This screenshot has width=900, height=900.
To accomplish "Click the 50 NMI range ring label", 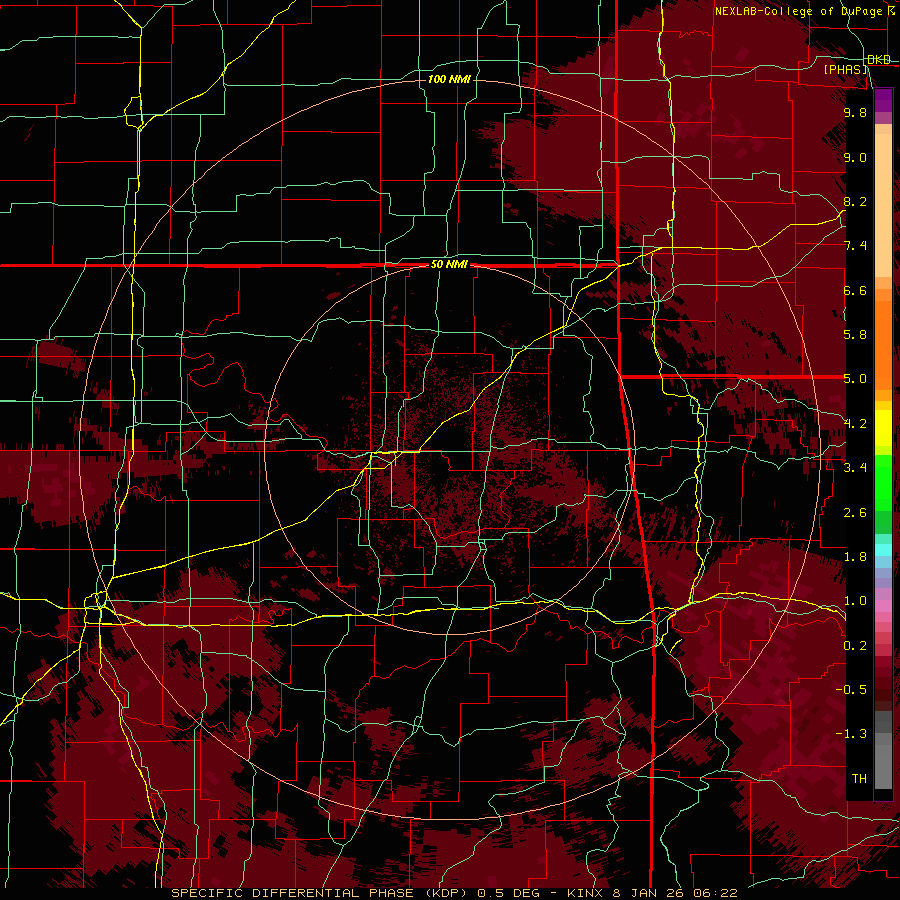I will point(449,264).
